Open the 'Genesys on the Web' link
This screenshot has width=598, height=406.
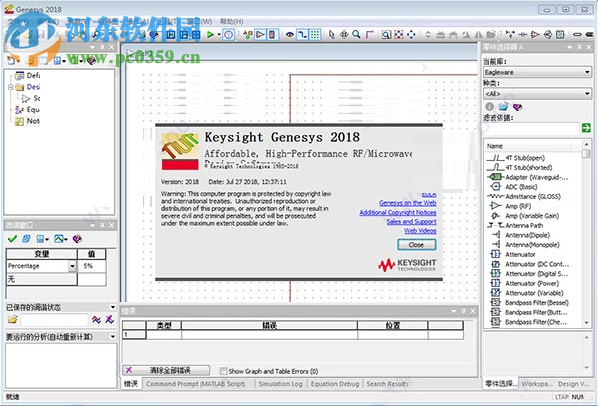(408, 203)
